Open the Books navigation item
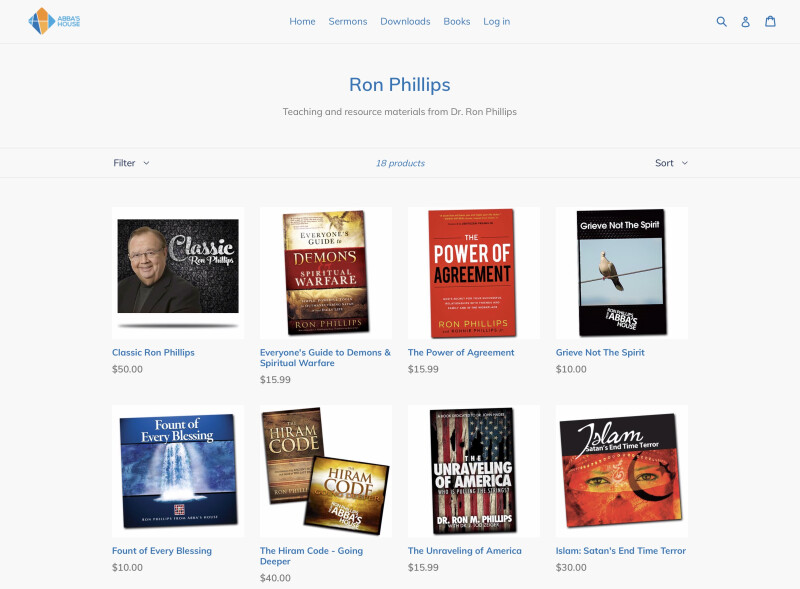 pyautogui.click(x=457, y=21)
